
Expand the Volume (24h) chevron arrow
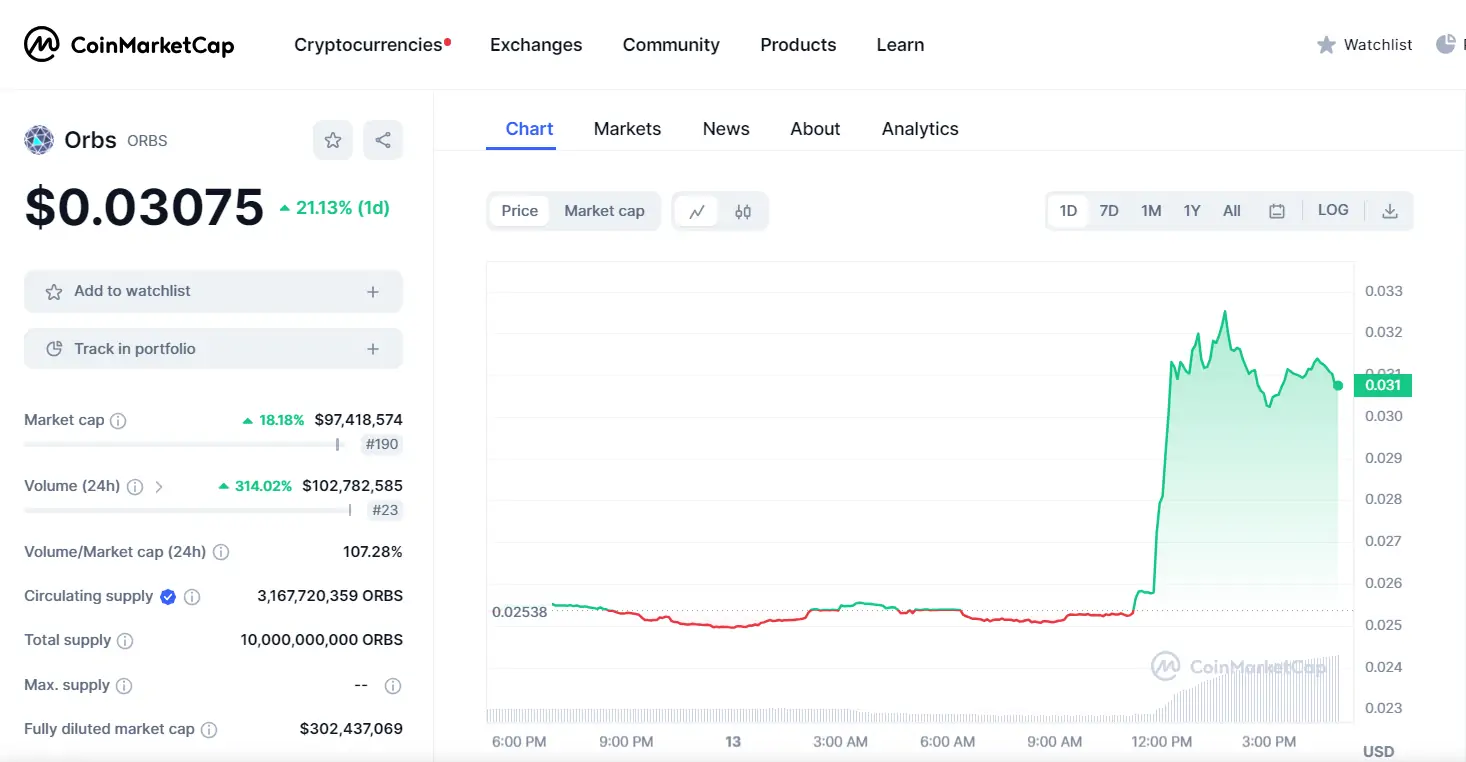(x=159, y=487)
